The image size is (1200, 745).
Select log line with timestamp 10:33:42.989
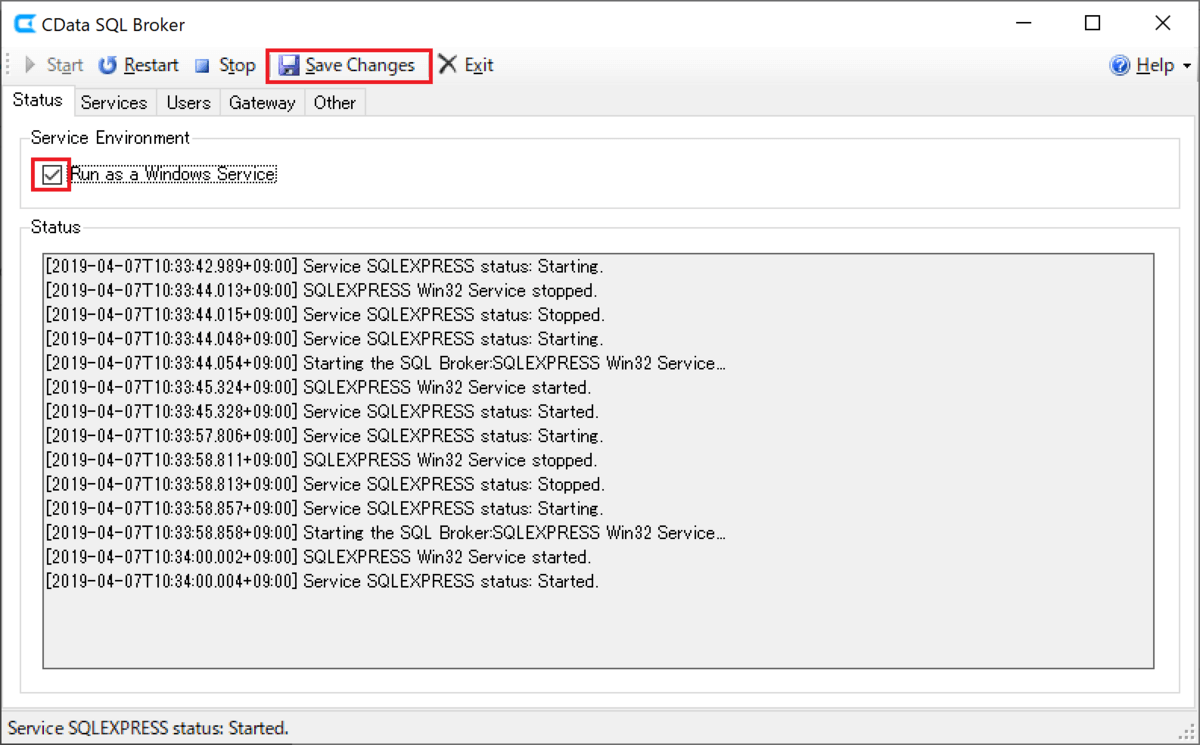click(x=325, y=267)
